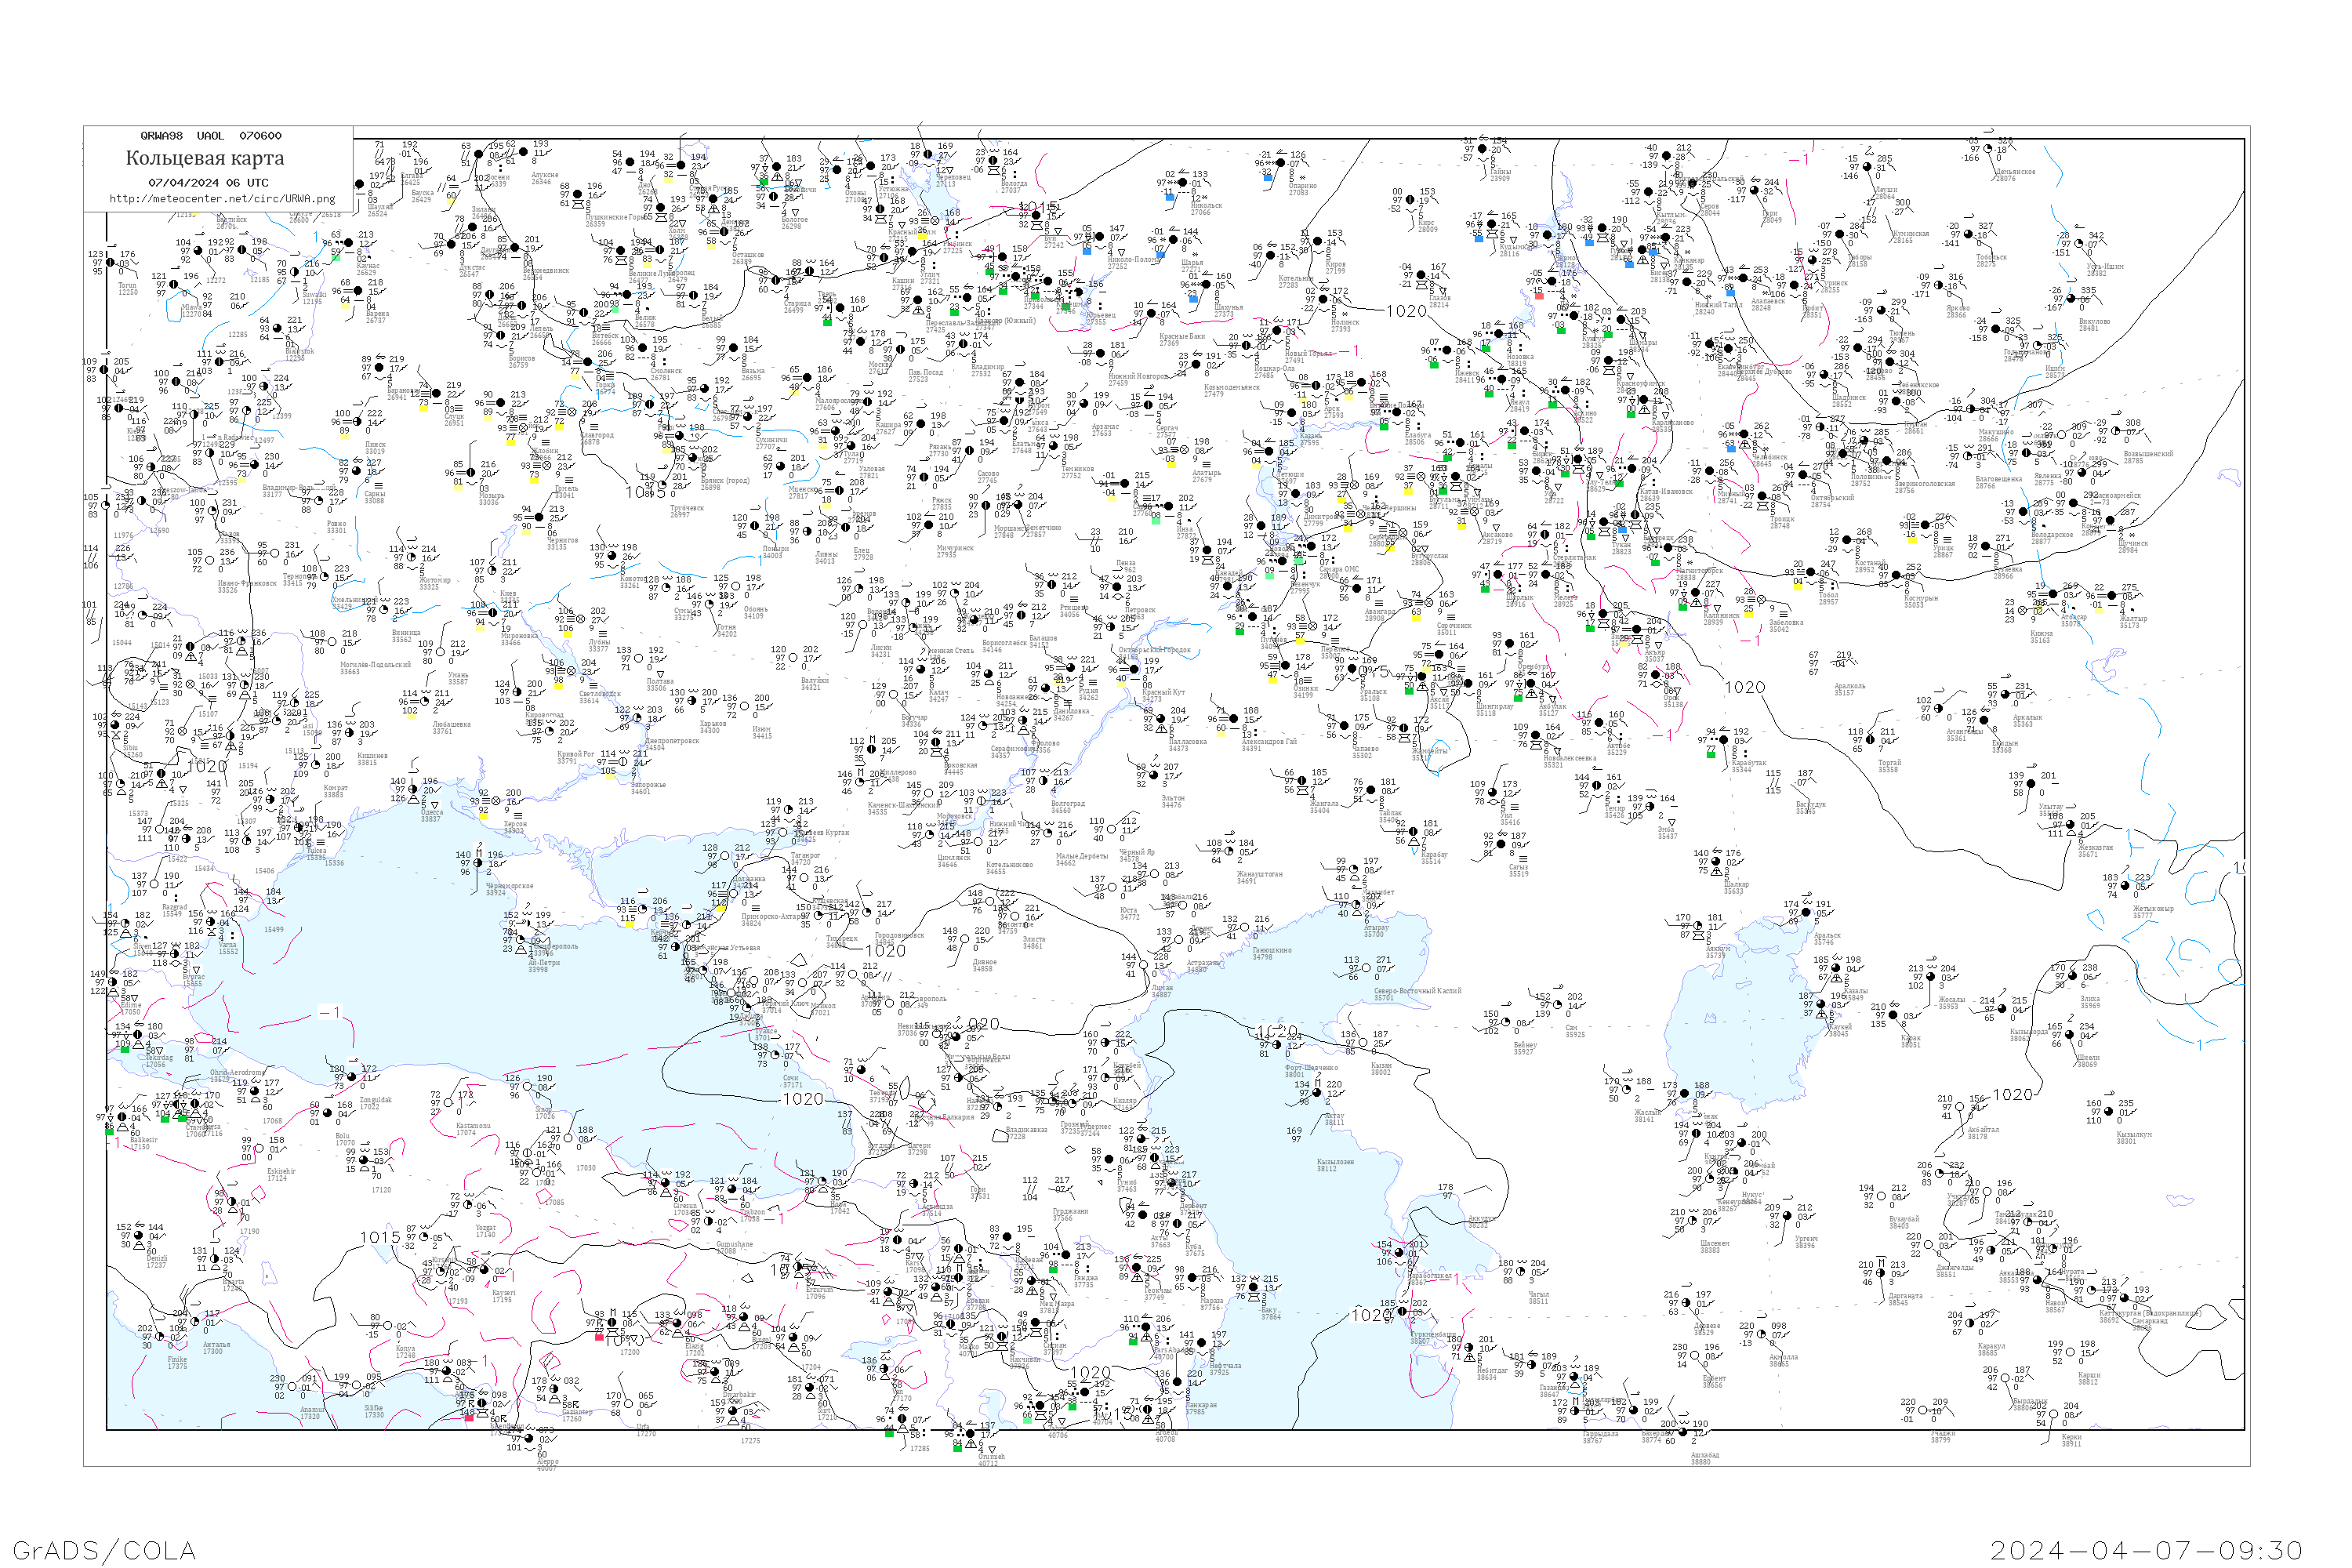This screenshot has height=1568, width=2352.
Task: Click the half-filled station circle above Torun
Action: tap(111, 263)
